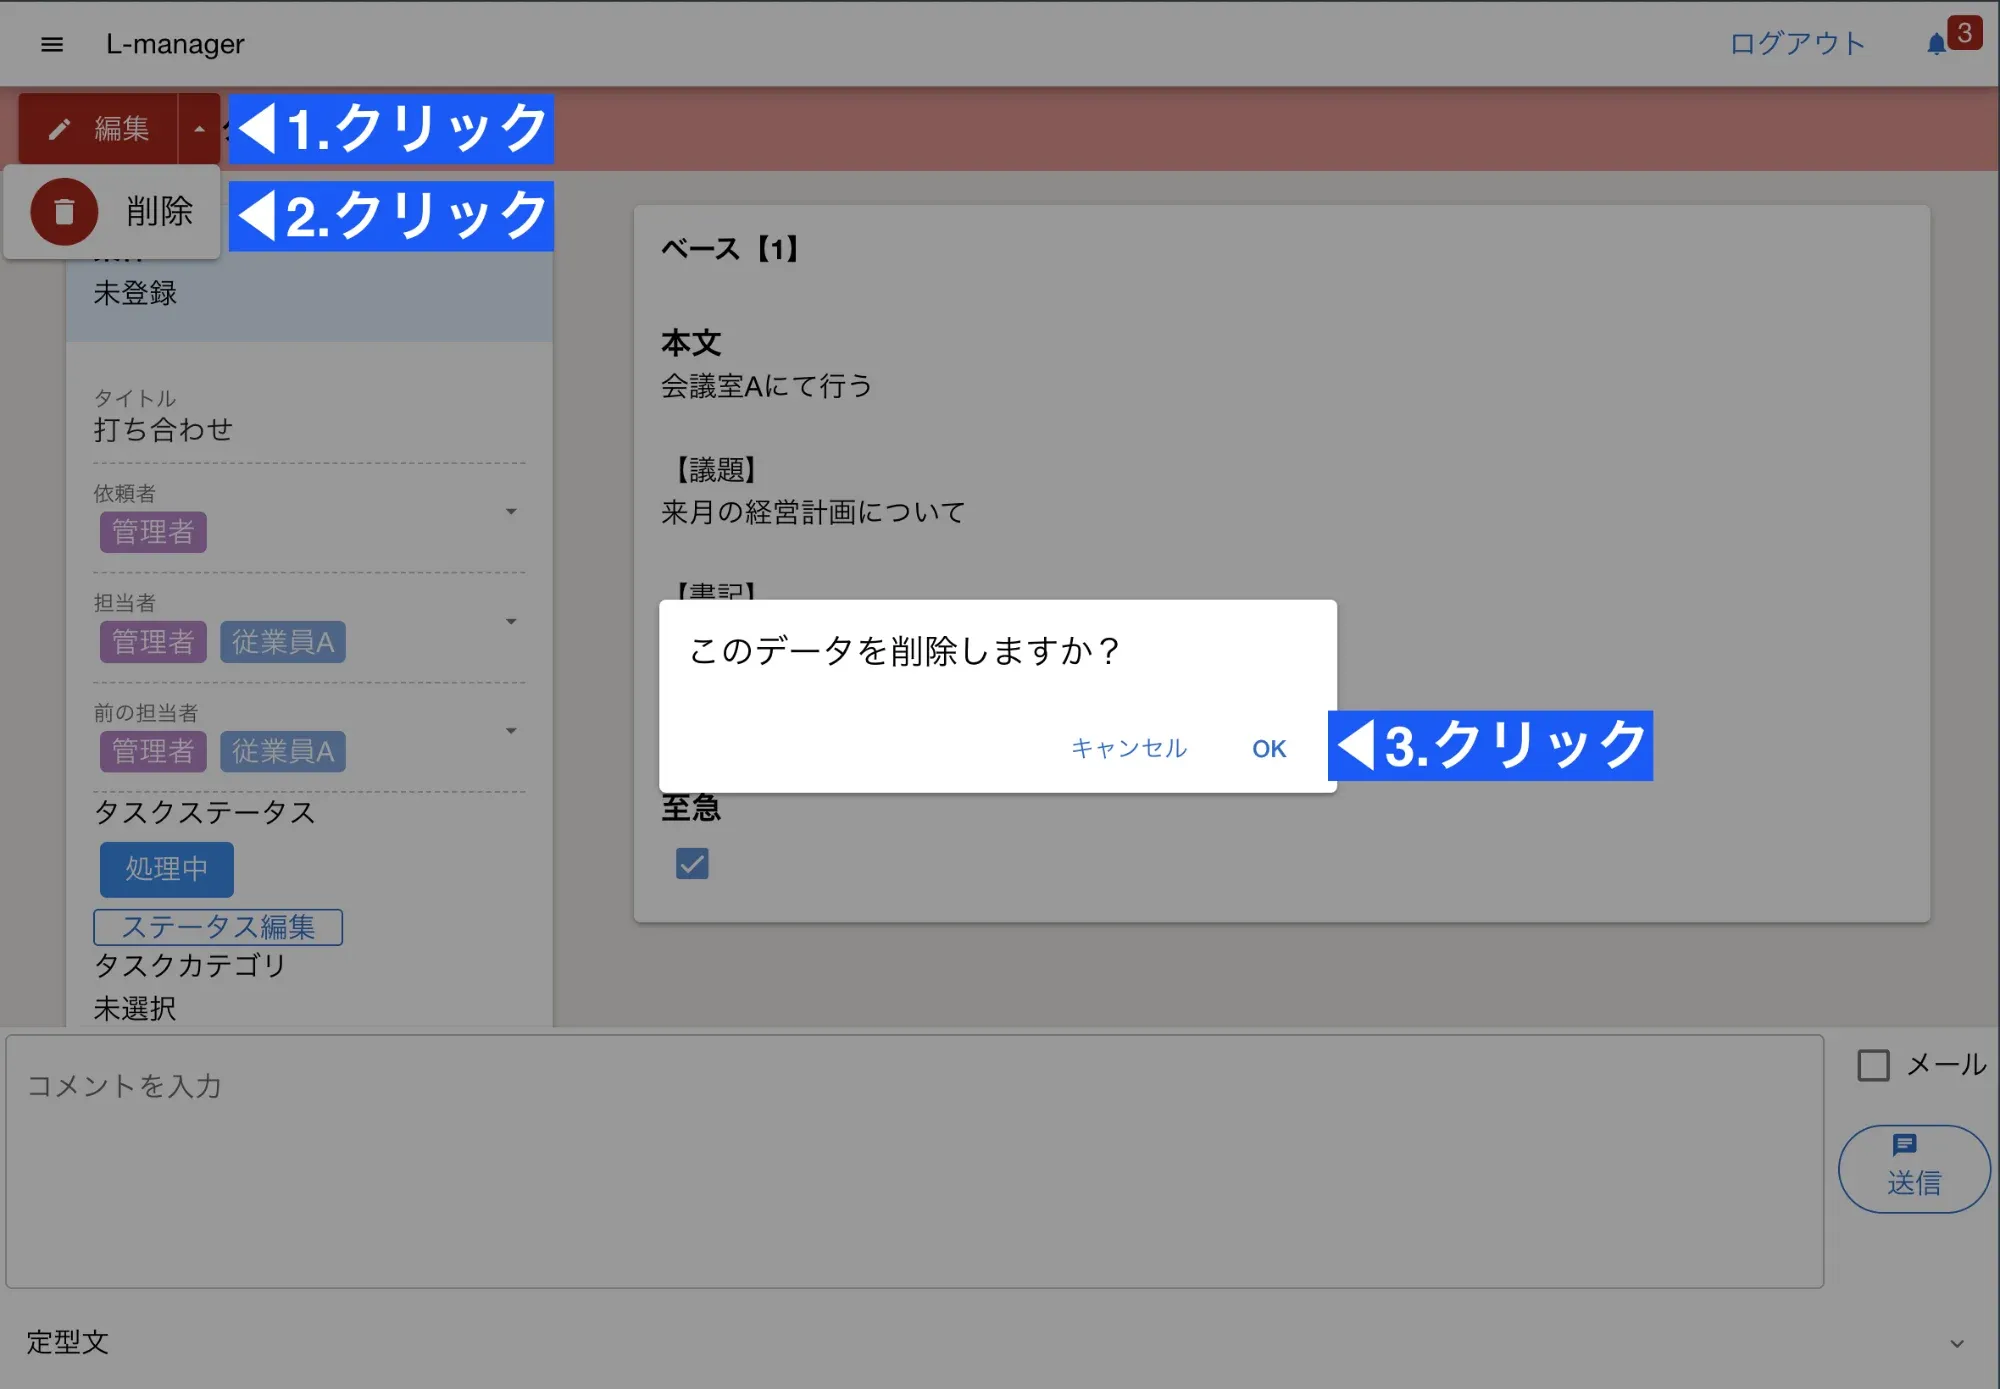Viewport: 2000px width, 1389px height.
Task: Select 削除 from the dropdown menu
Action: (x=159, y=212)
